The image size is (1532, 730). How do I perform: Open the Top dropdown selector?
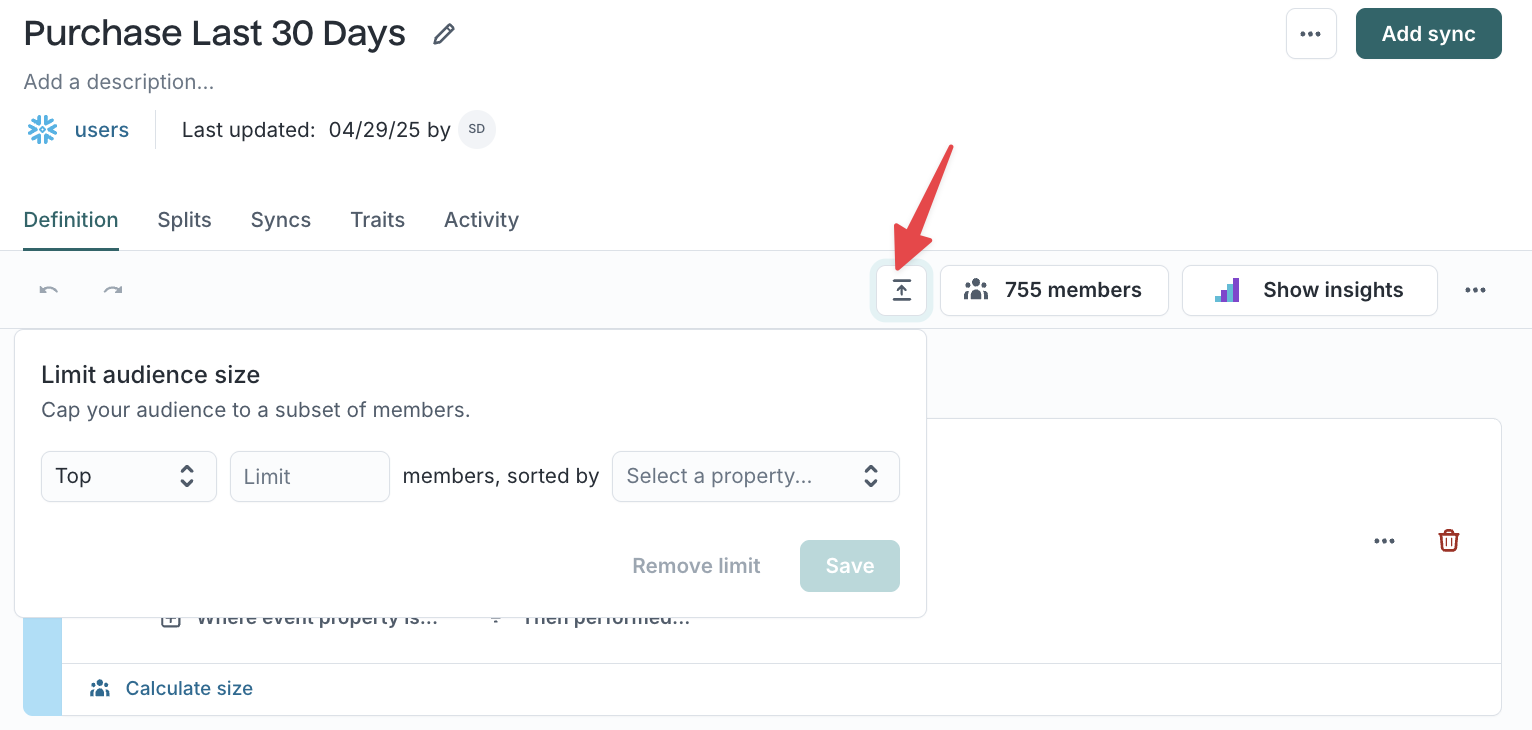click(x=129, y=476)
